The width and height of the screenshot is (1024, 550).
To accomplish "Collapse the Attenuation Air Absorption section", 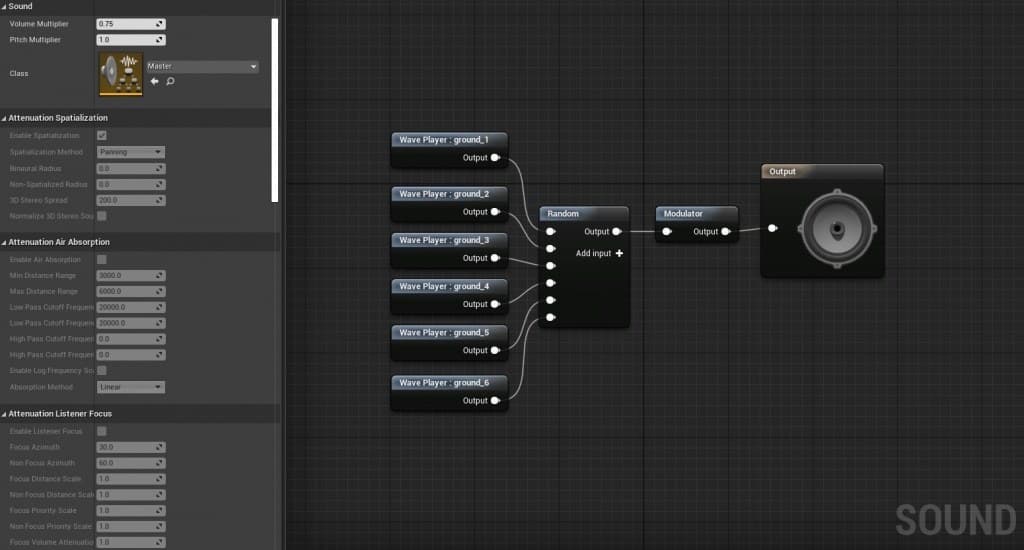I will tap(4, 242).
